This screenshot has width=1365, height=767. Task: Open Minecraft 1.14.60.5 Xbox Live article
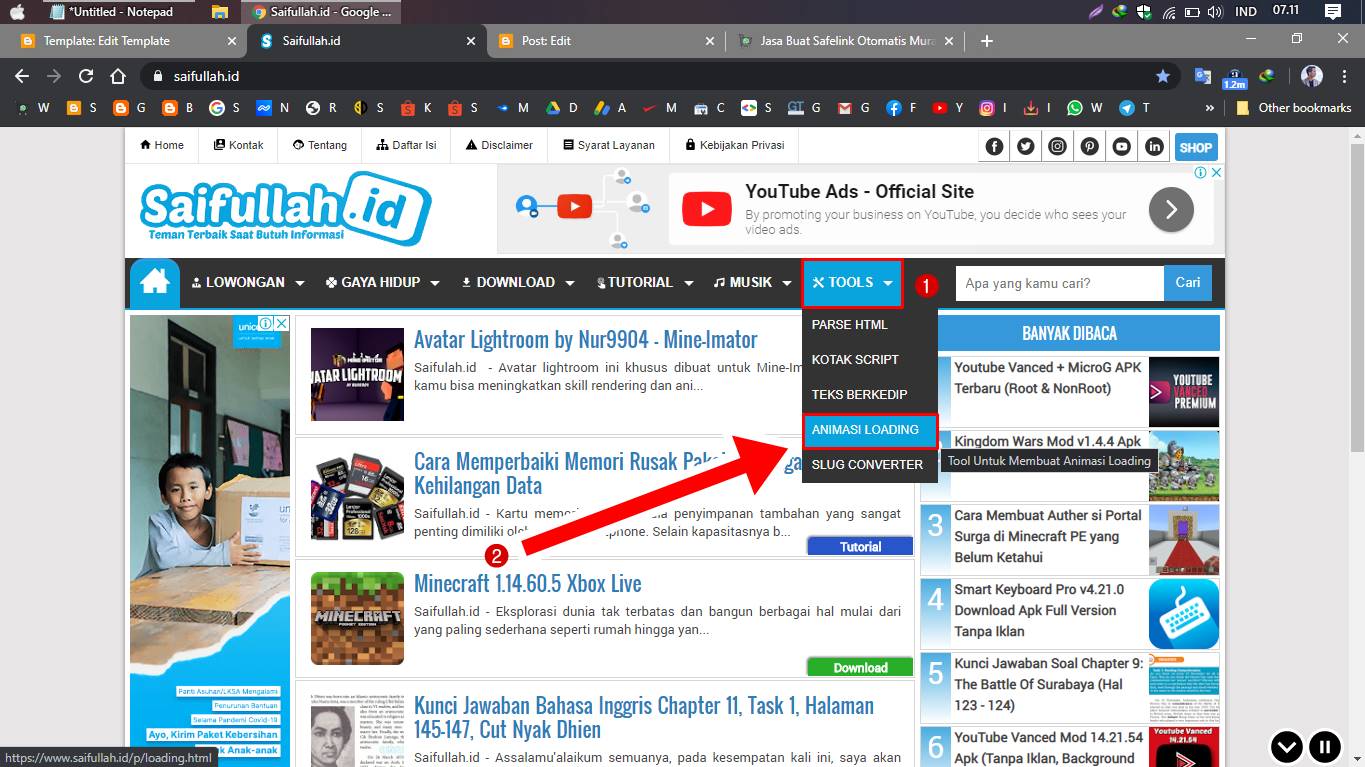point(528,583)
